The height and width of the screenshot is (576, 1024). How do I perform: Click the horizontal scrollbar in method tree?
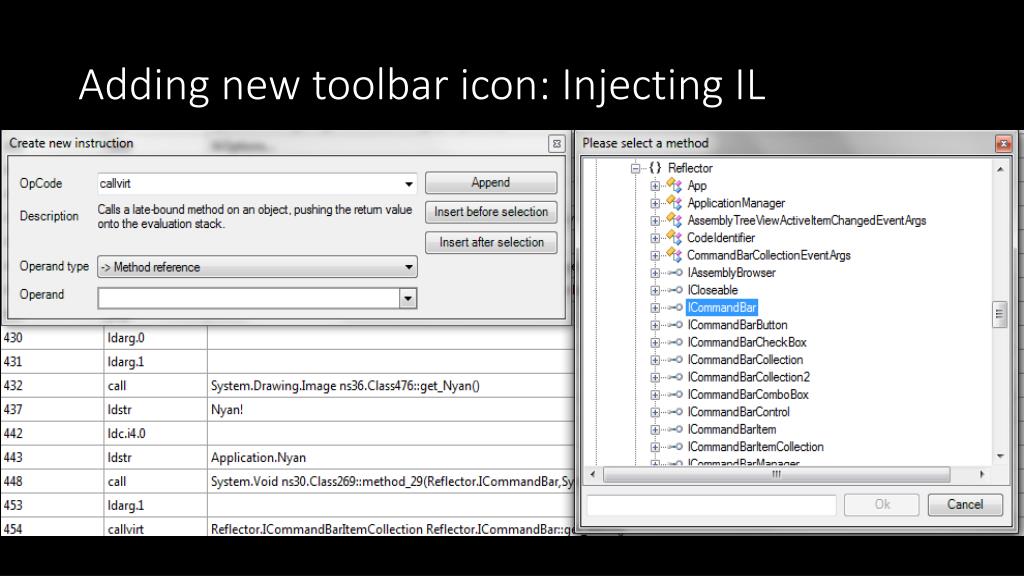[776, 474]
